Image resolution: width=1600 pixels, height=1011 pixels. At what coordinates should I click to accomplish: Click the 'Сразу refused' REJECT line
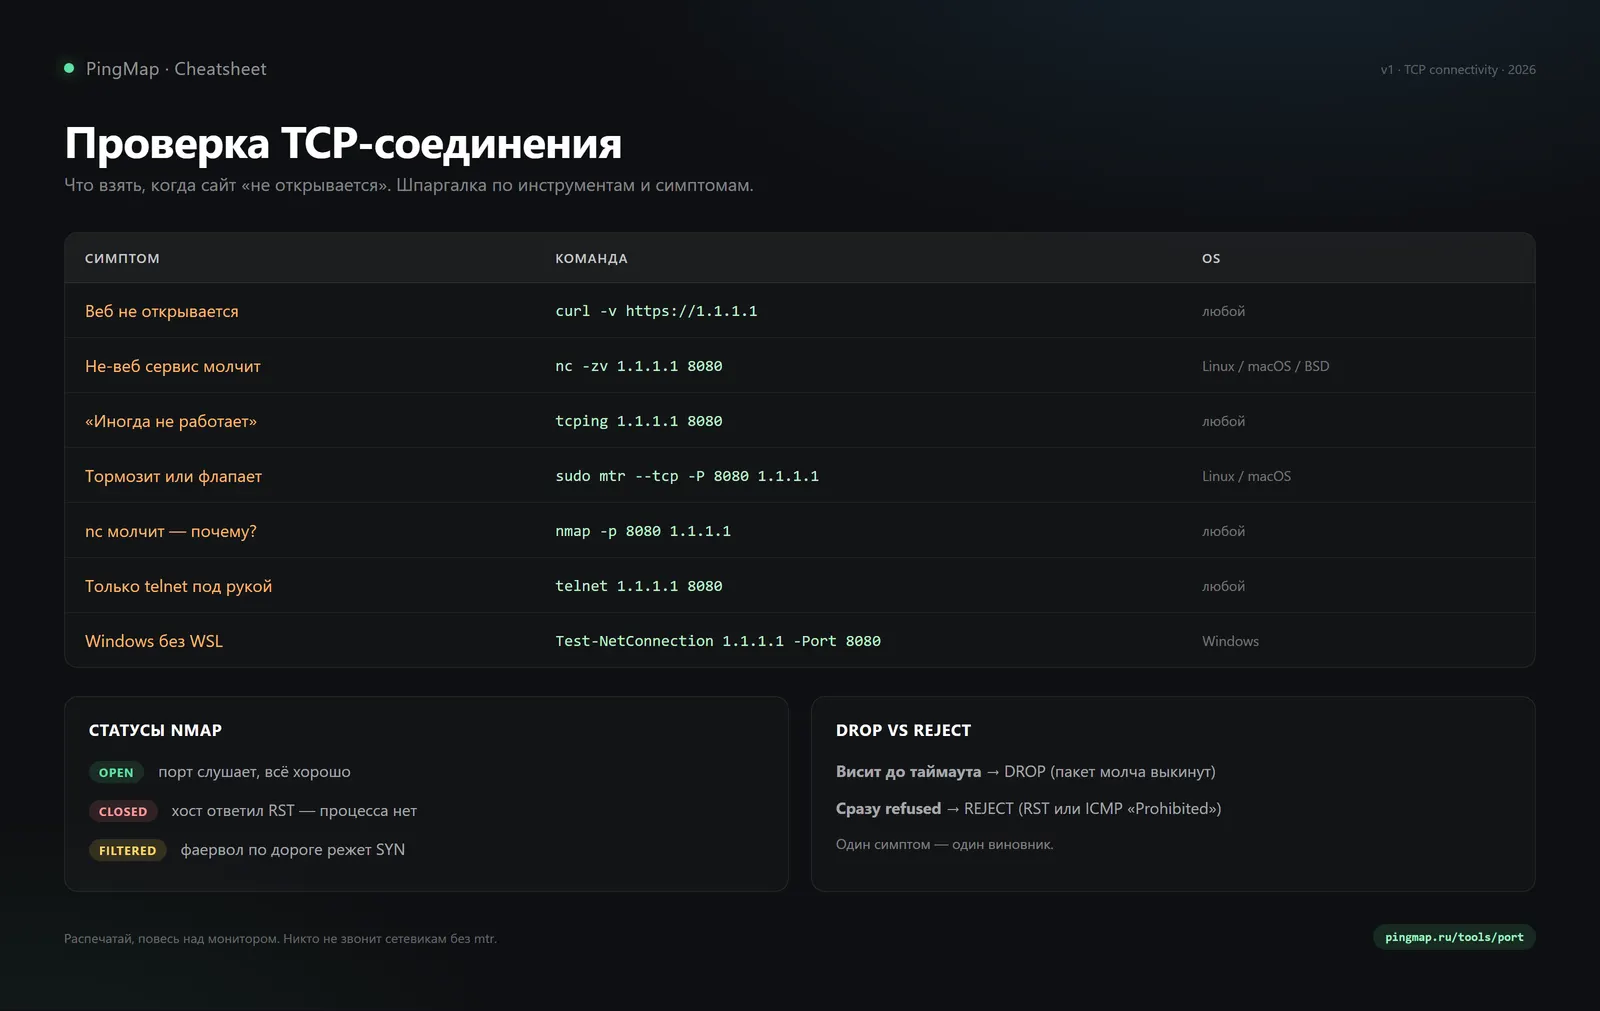[x=1028, y=808]
